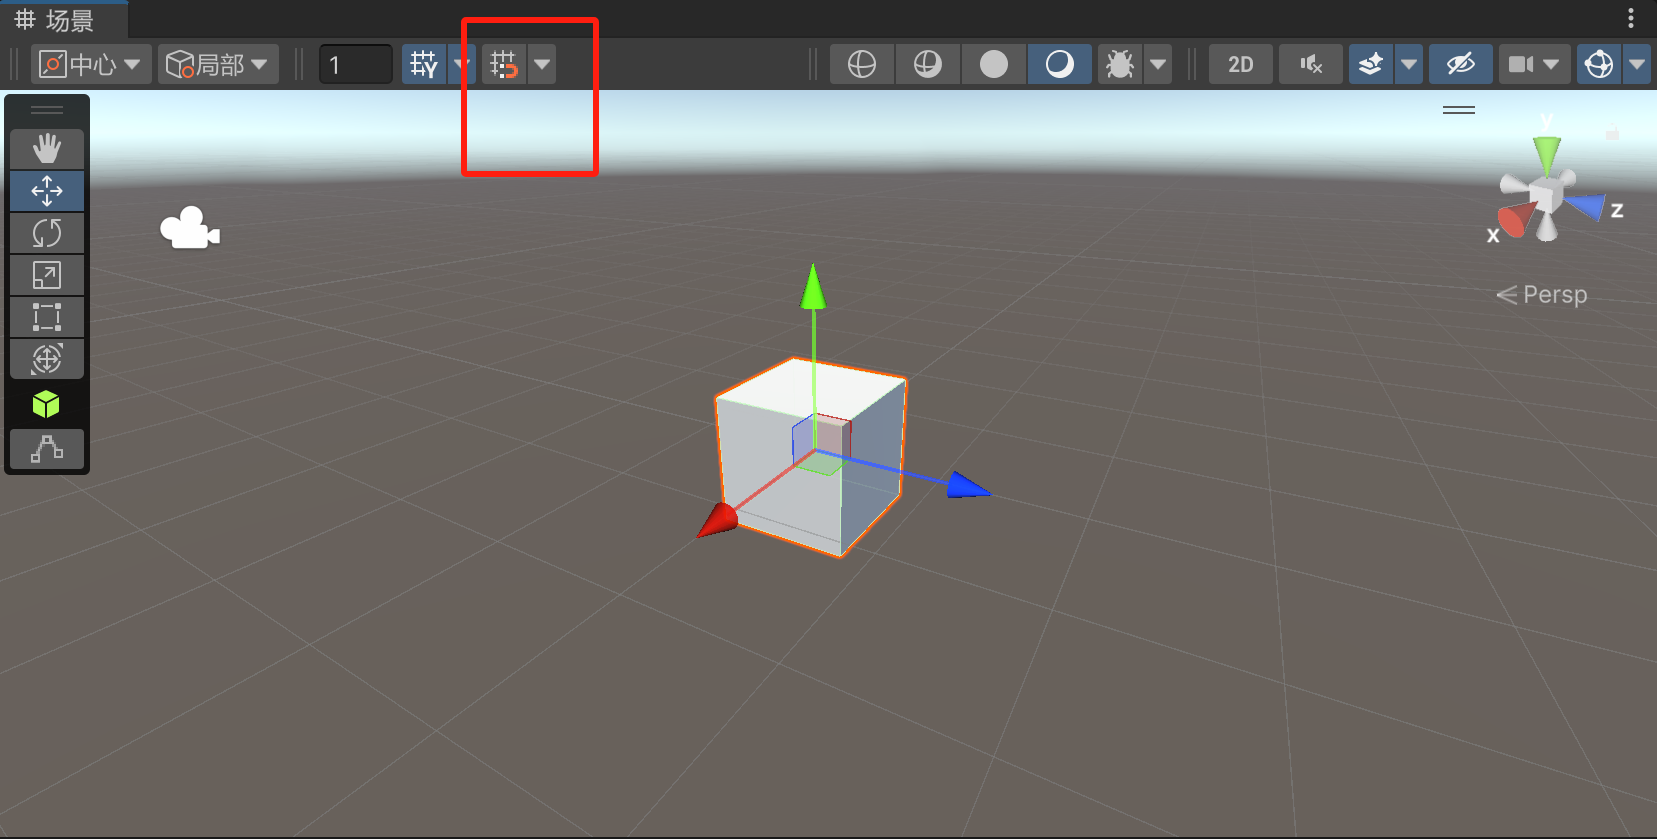
Task: Open the scene window kebab menu
Action: pos(1631,18)
